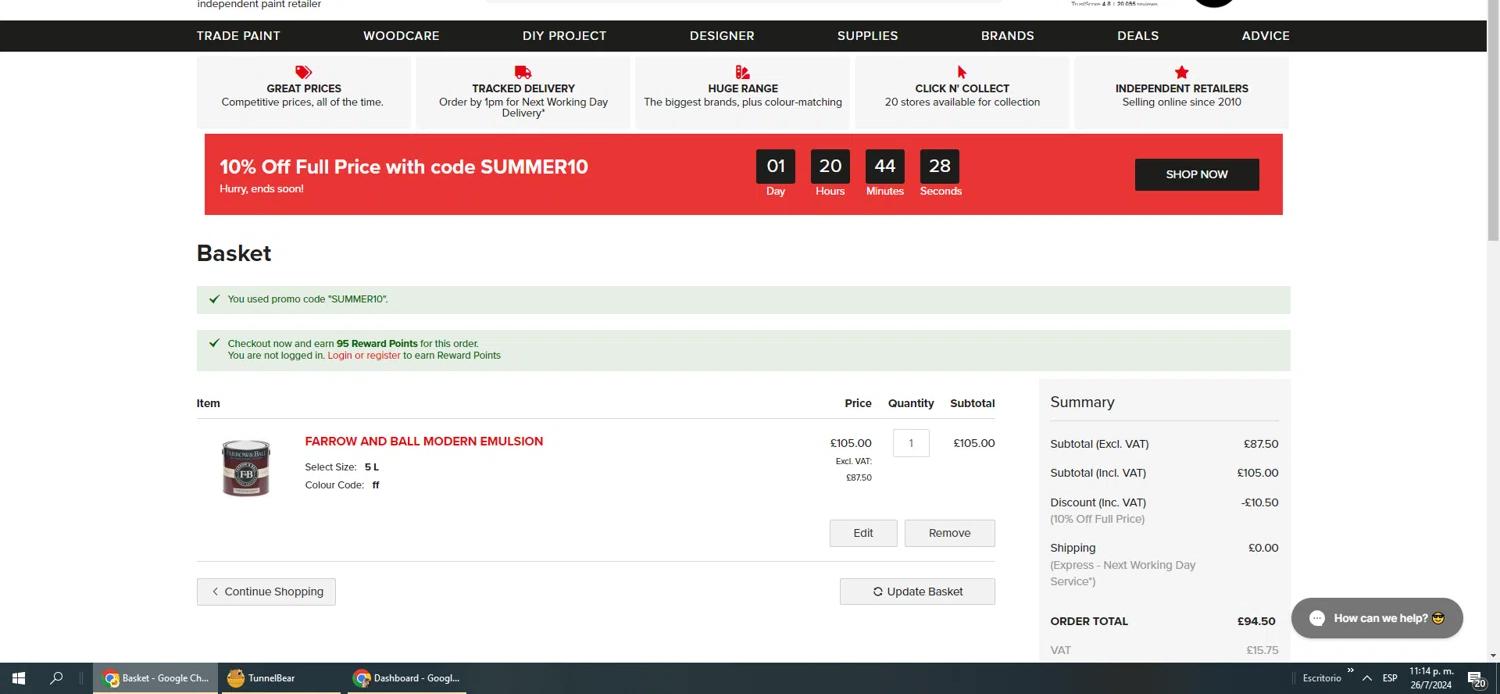Screen dimensions: 1500x694
Task: Click the ESP language indicator
Action: [1390, 678]
